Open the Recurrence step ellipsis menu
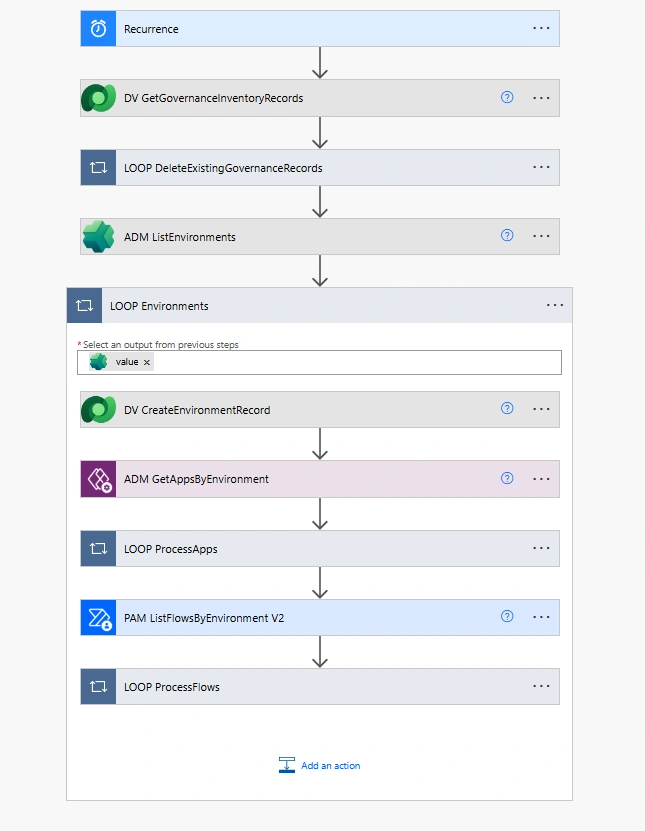The width and height of the screenshot is (645, 831). click(541, 28)
